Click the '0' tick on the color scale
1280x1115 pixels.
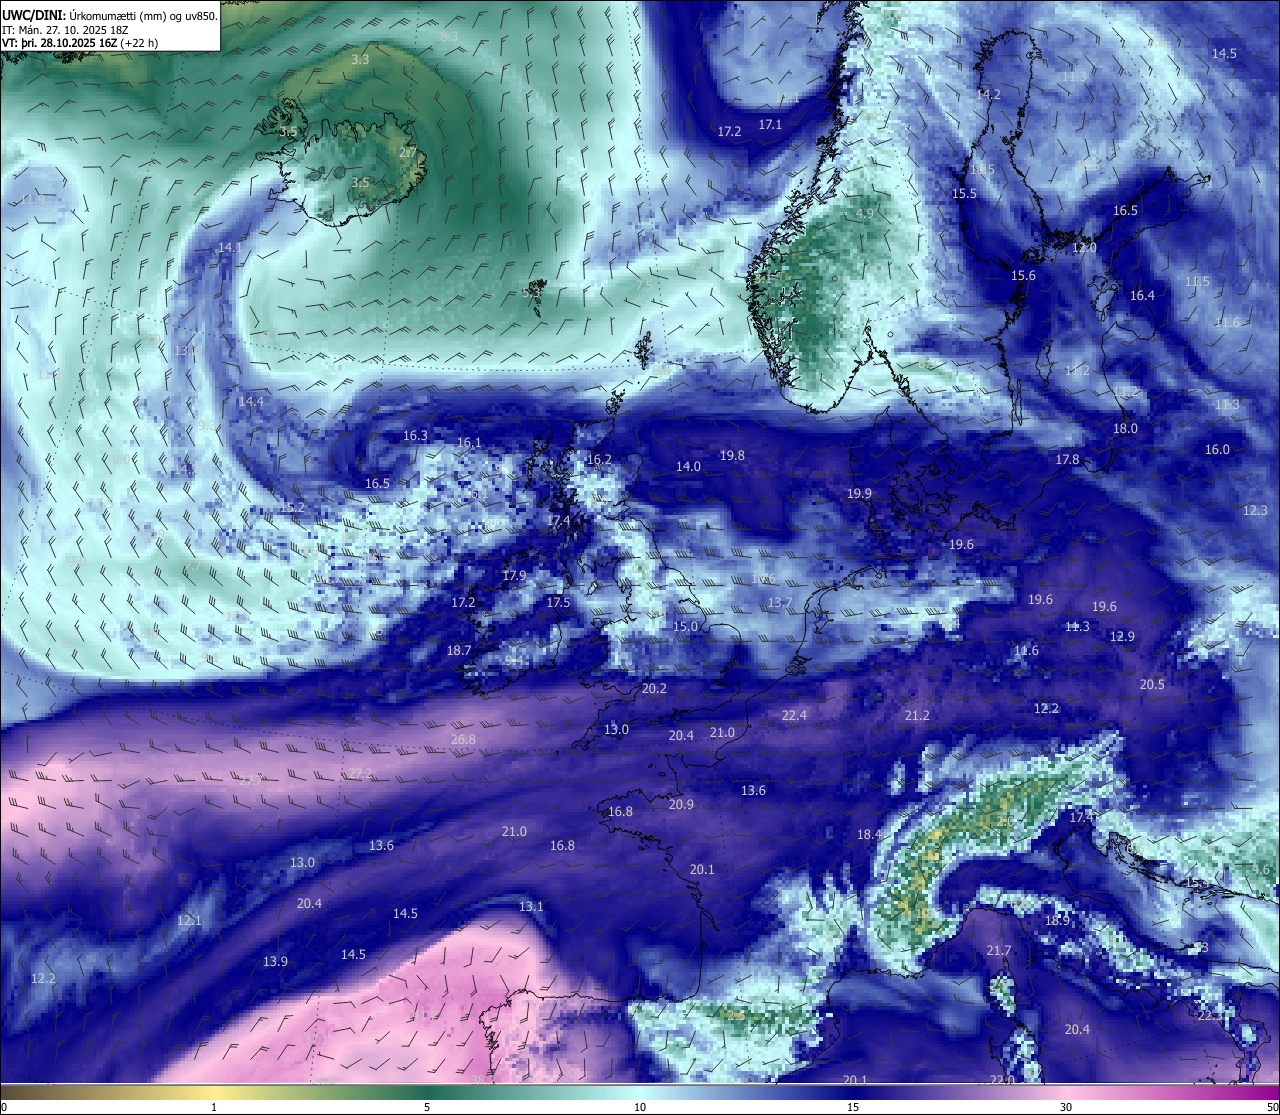coord(3,1107)
